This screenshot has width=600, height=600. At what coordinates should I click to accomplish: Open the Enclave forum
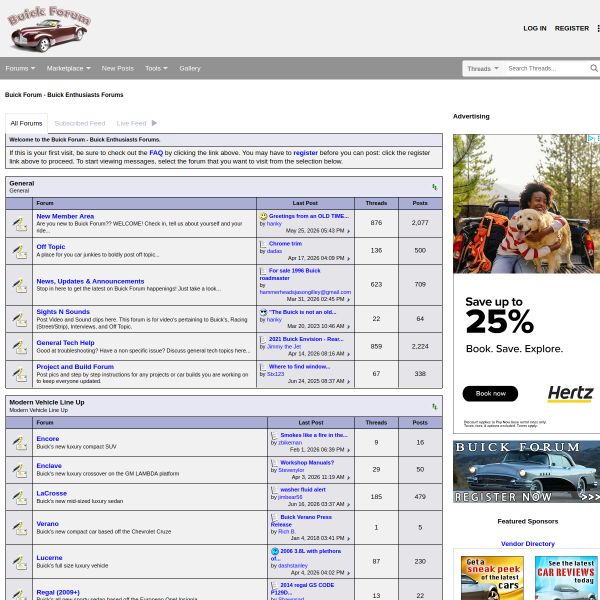coord(49,466)
